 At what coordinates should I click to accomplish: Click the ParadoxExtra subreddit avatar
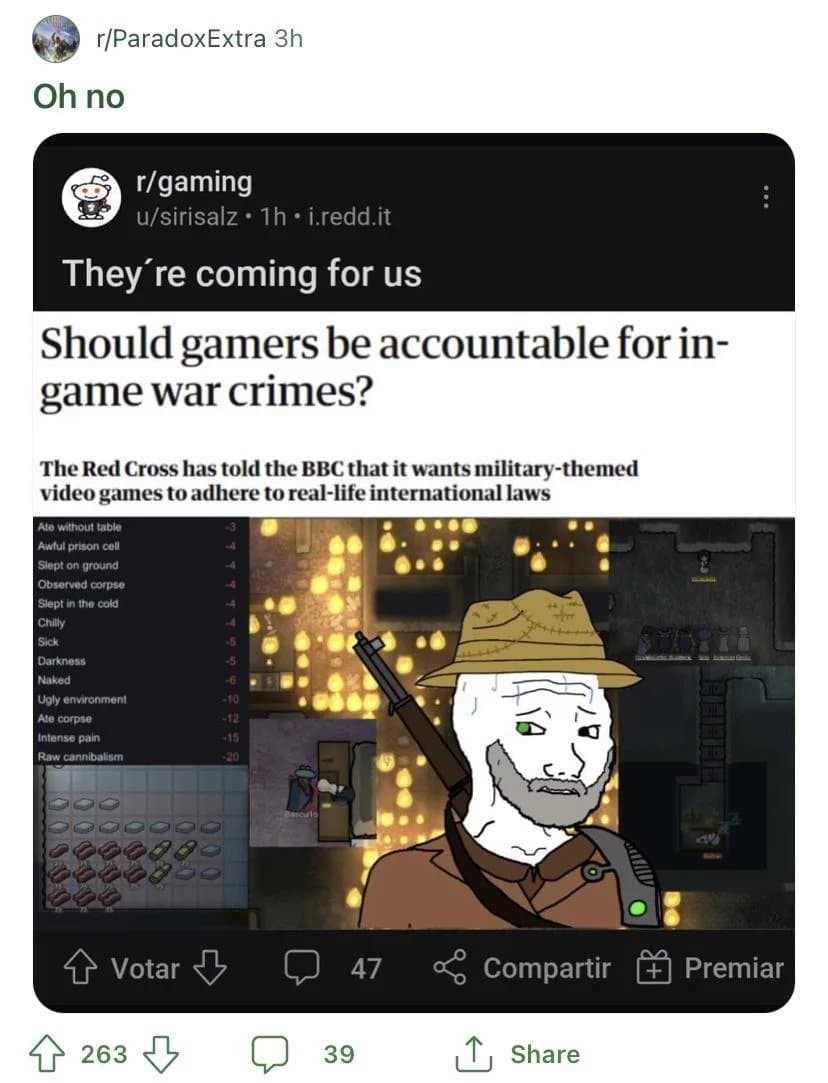[56, 39]
